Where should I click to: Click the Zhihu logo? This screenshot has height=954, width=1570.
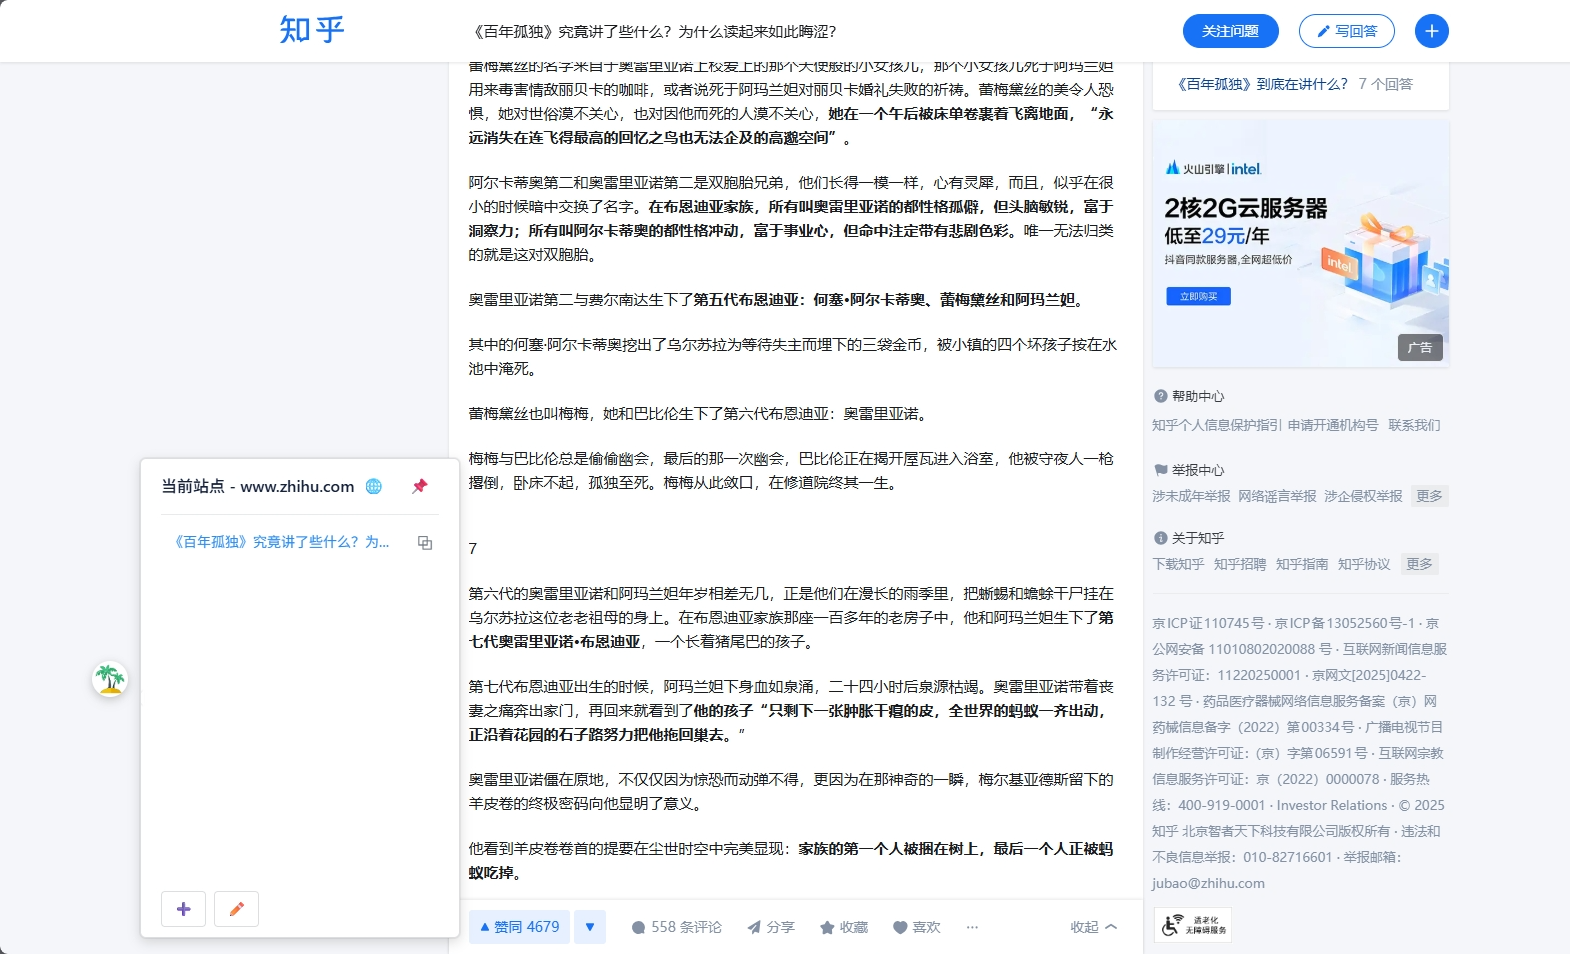312,30
